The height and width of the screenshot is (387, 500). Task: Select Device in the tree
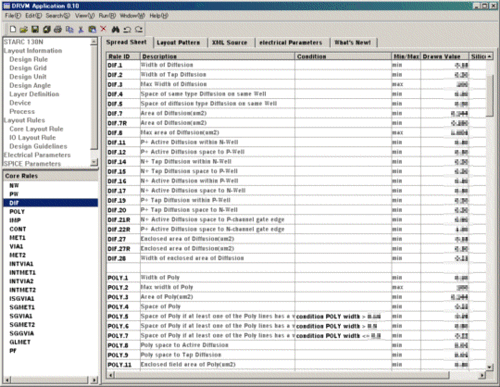click(20, 103)
